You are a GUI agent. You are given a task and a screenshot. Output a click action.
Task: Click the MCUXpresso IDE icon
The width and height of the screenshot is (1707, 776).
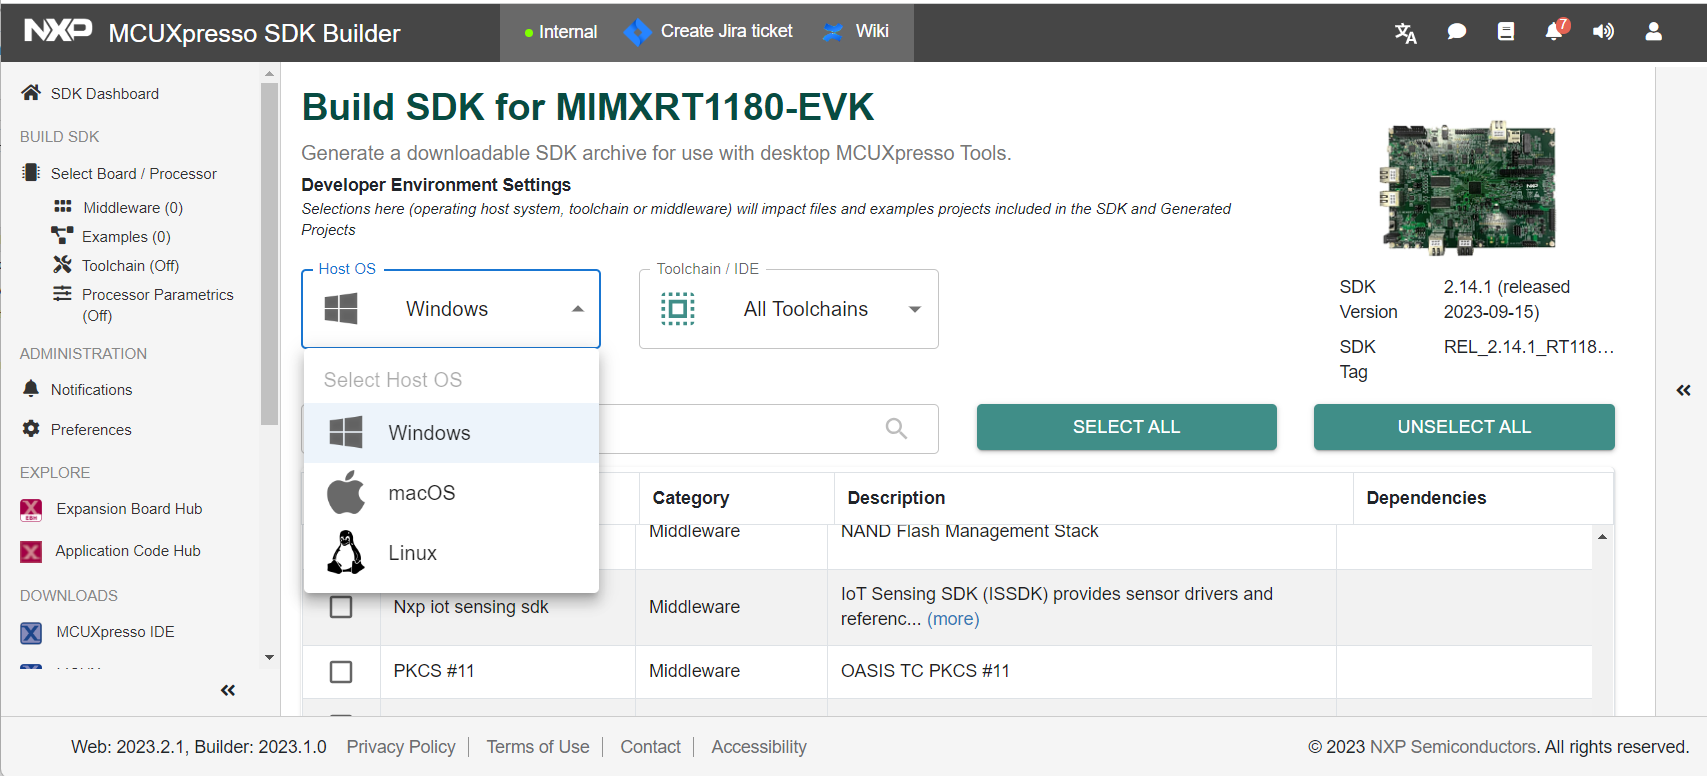tap(31, 633)
